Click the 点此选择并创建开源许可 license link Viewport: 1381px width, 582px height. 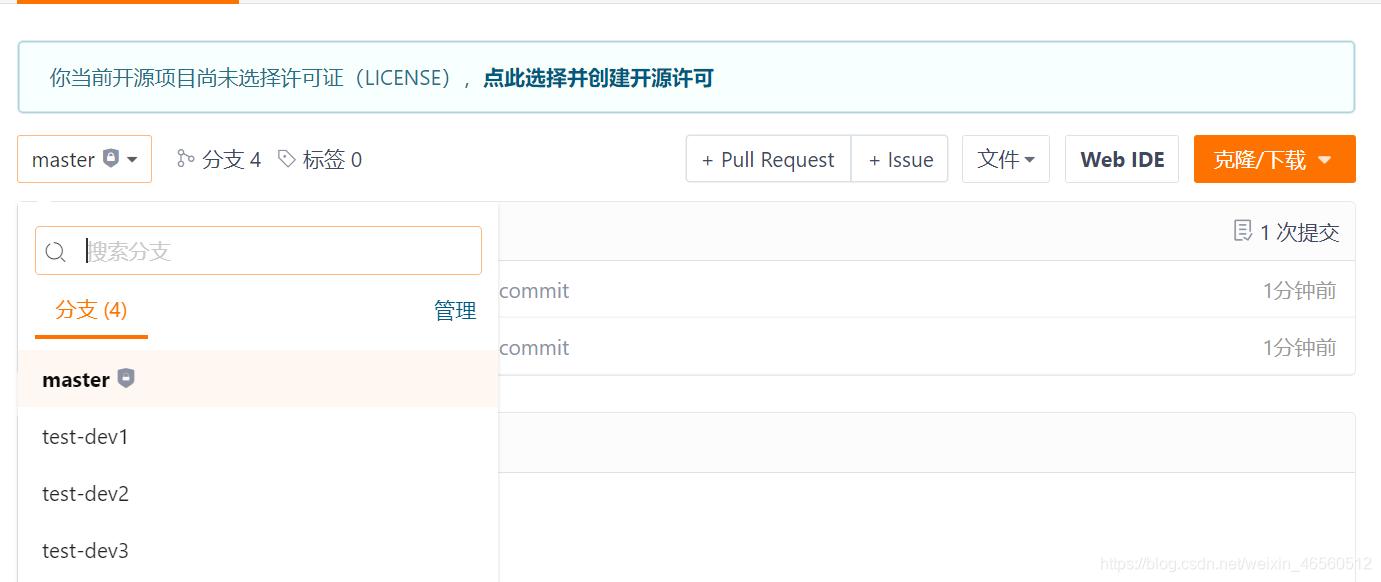click(598, 78)
